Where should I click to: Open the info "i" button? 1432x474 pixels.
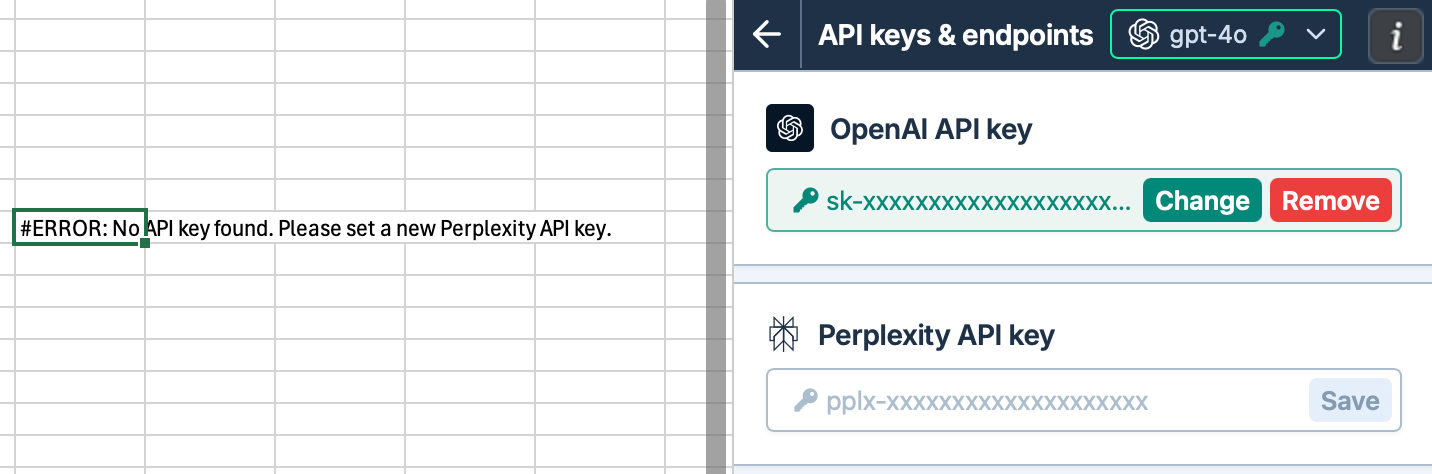tap(1395, 36)
